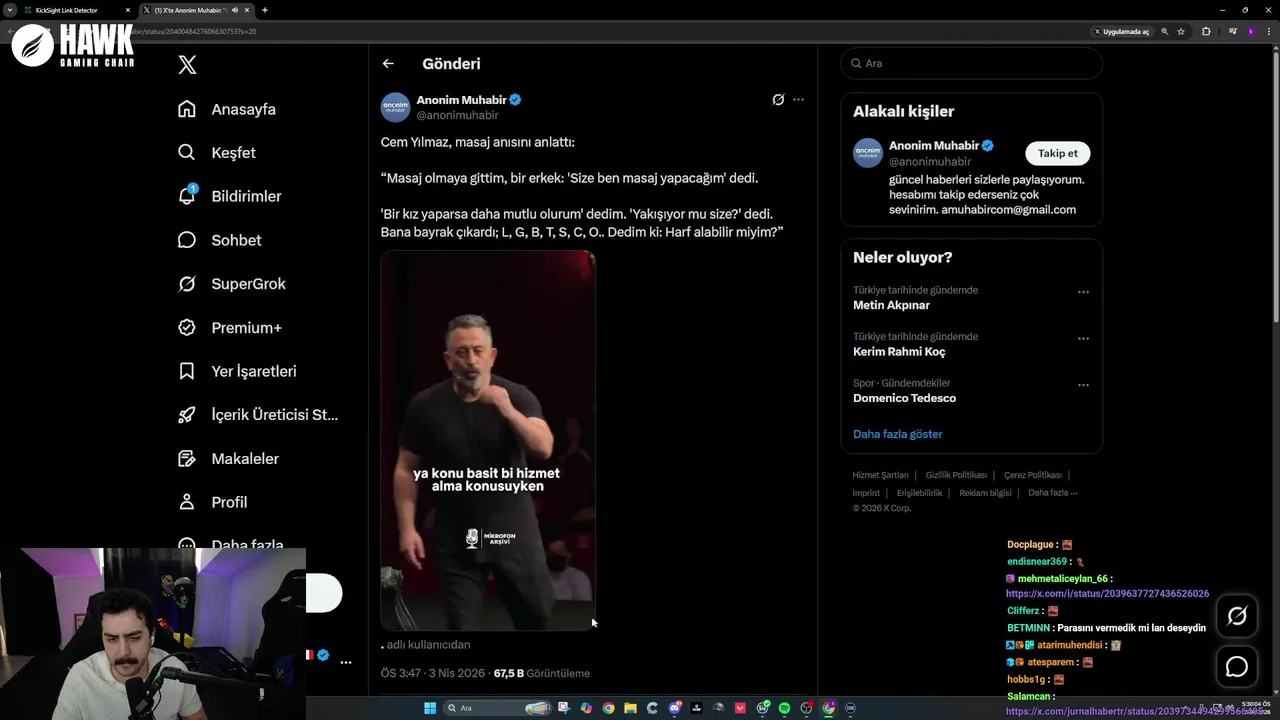Expand Daha fazla footer options
1280x720 pixels.
click(1052, 493)
